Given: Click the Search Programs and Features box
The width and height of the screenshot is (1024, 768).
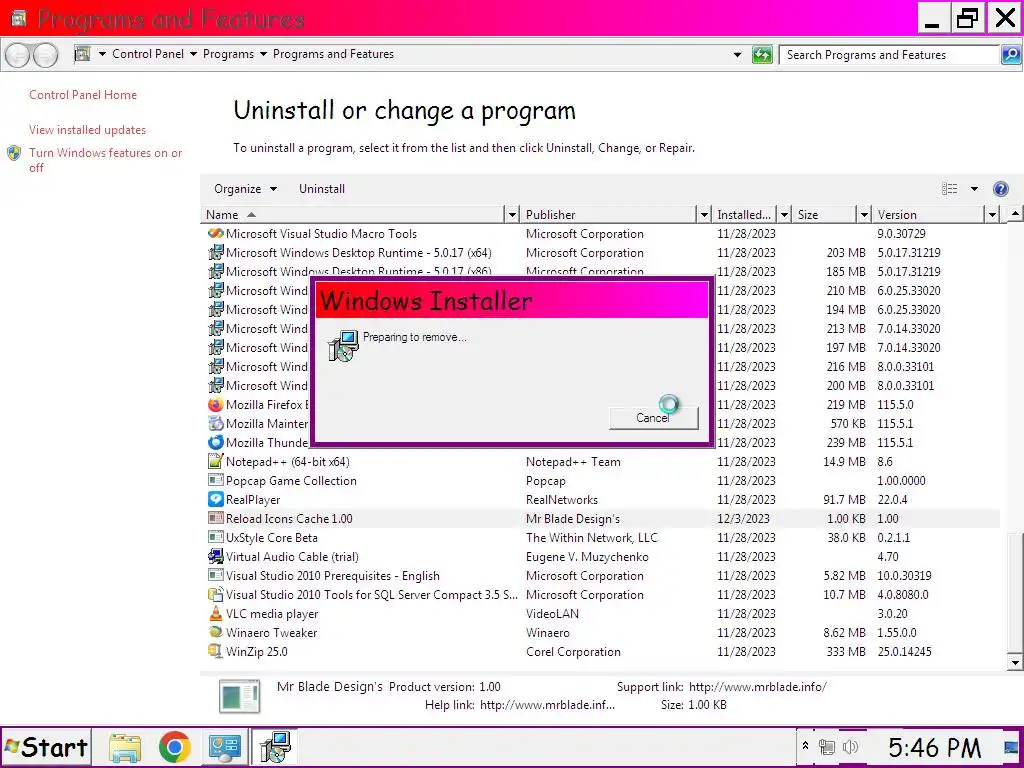Looking at the screenshot, I should click(x=889, y=55).
